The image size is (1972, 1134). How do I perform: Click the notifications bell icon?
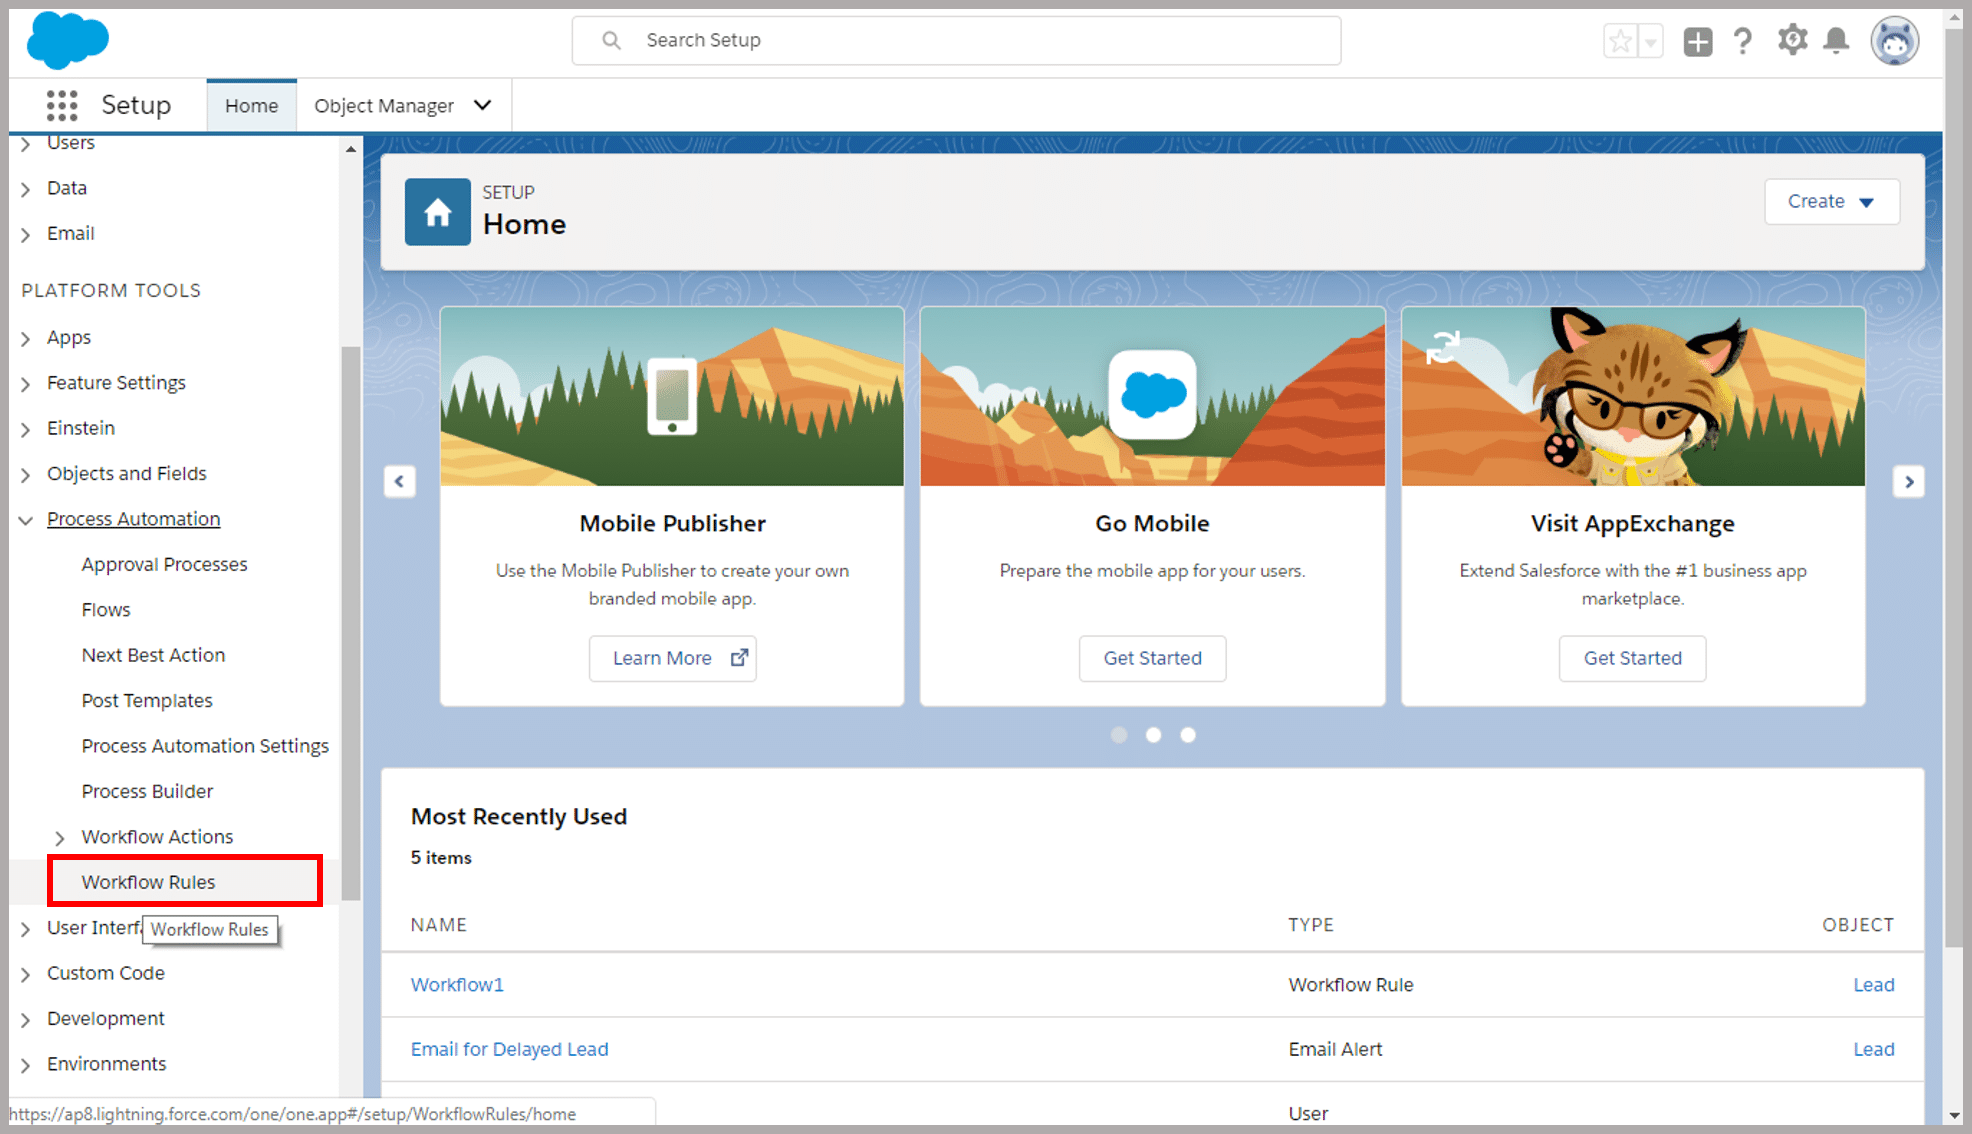1838,39
